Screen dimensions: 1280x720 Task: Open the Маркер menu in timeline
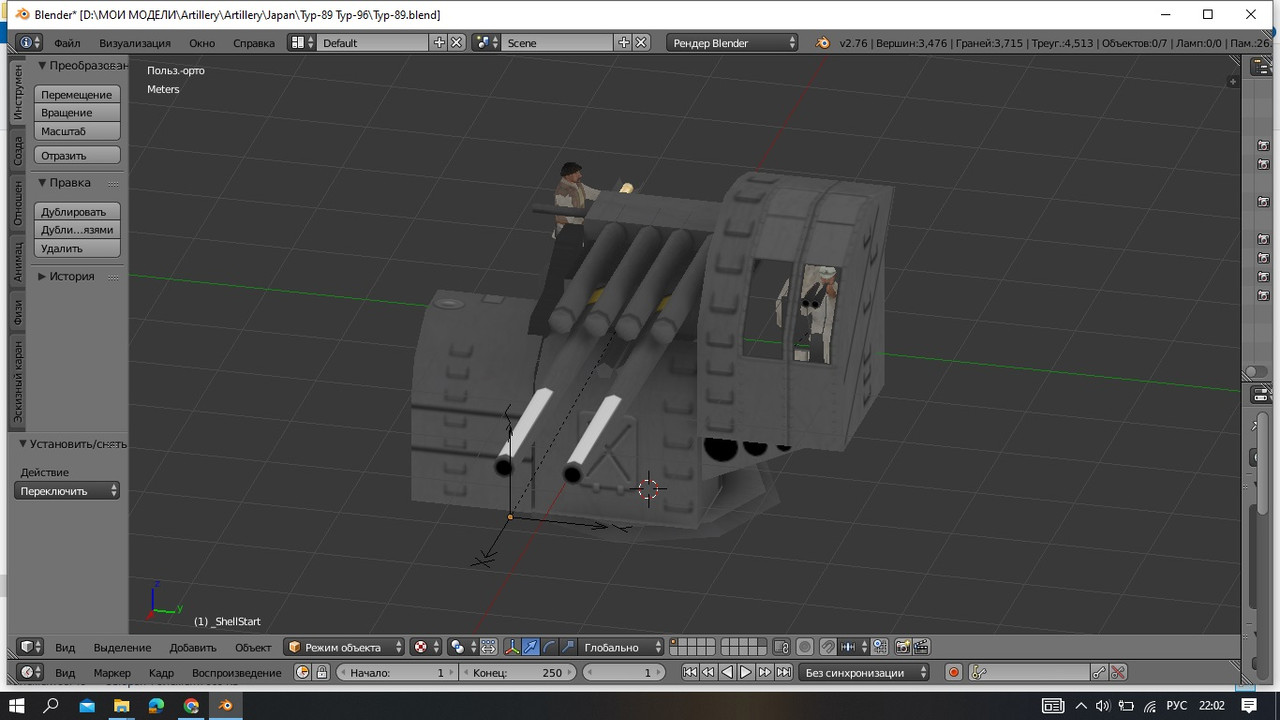(112, 673)
